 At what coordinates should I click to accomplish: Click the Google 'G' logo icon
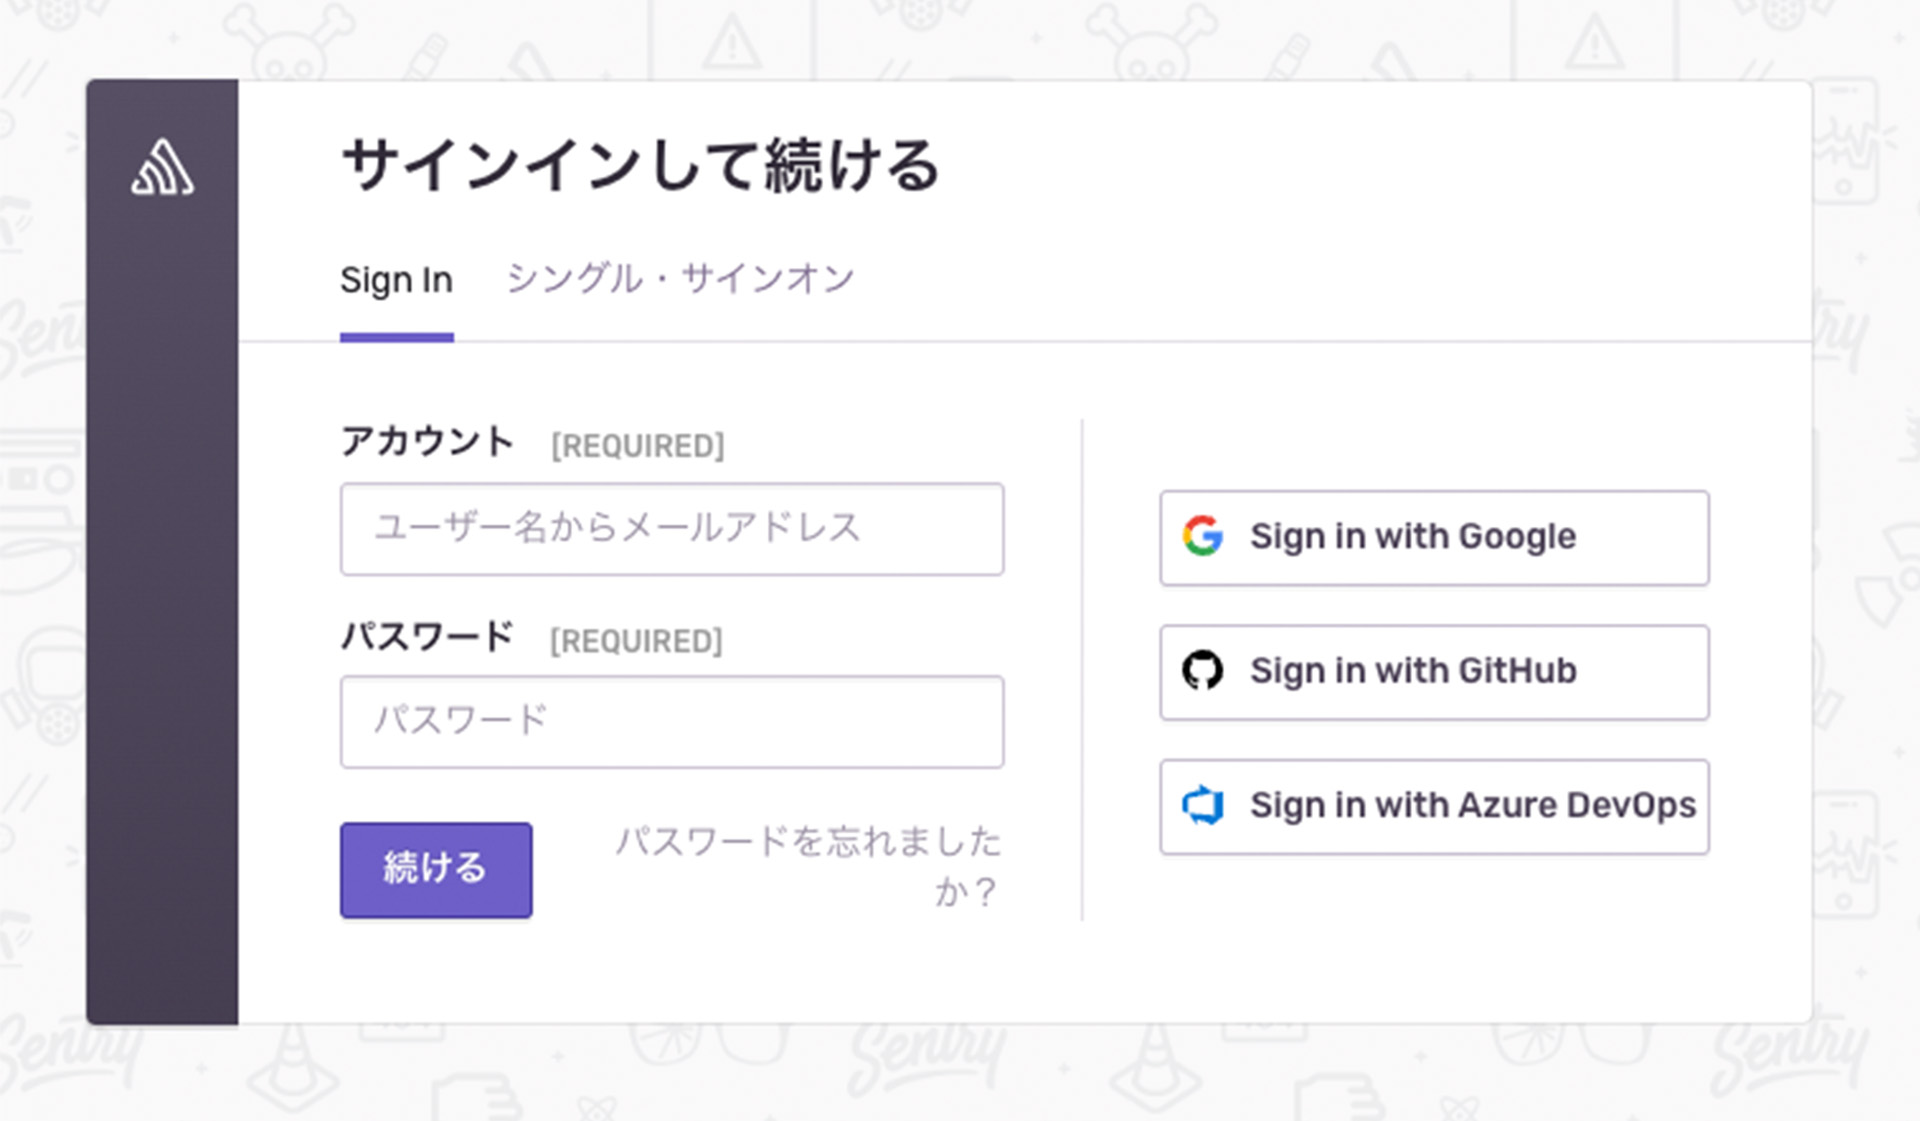tap(1202, 536)
